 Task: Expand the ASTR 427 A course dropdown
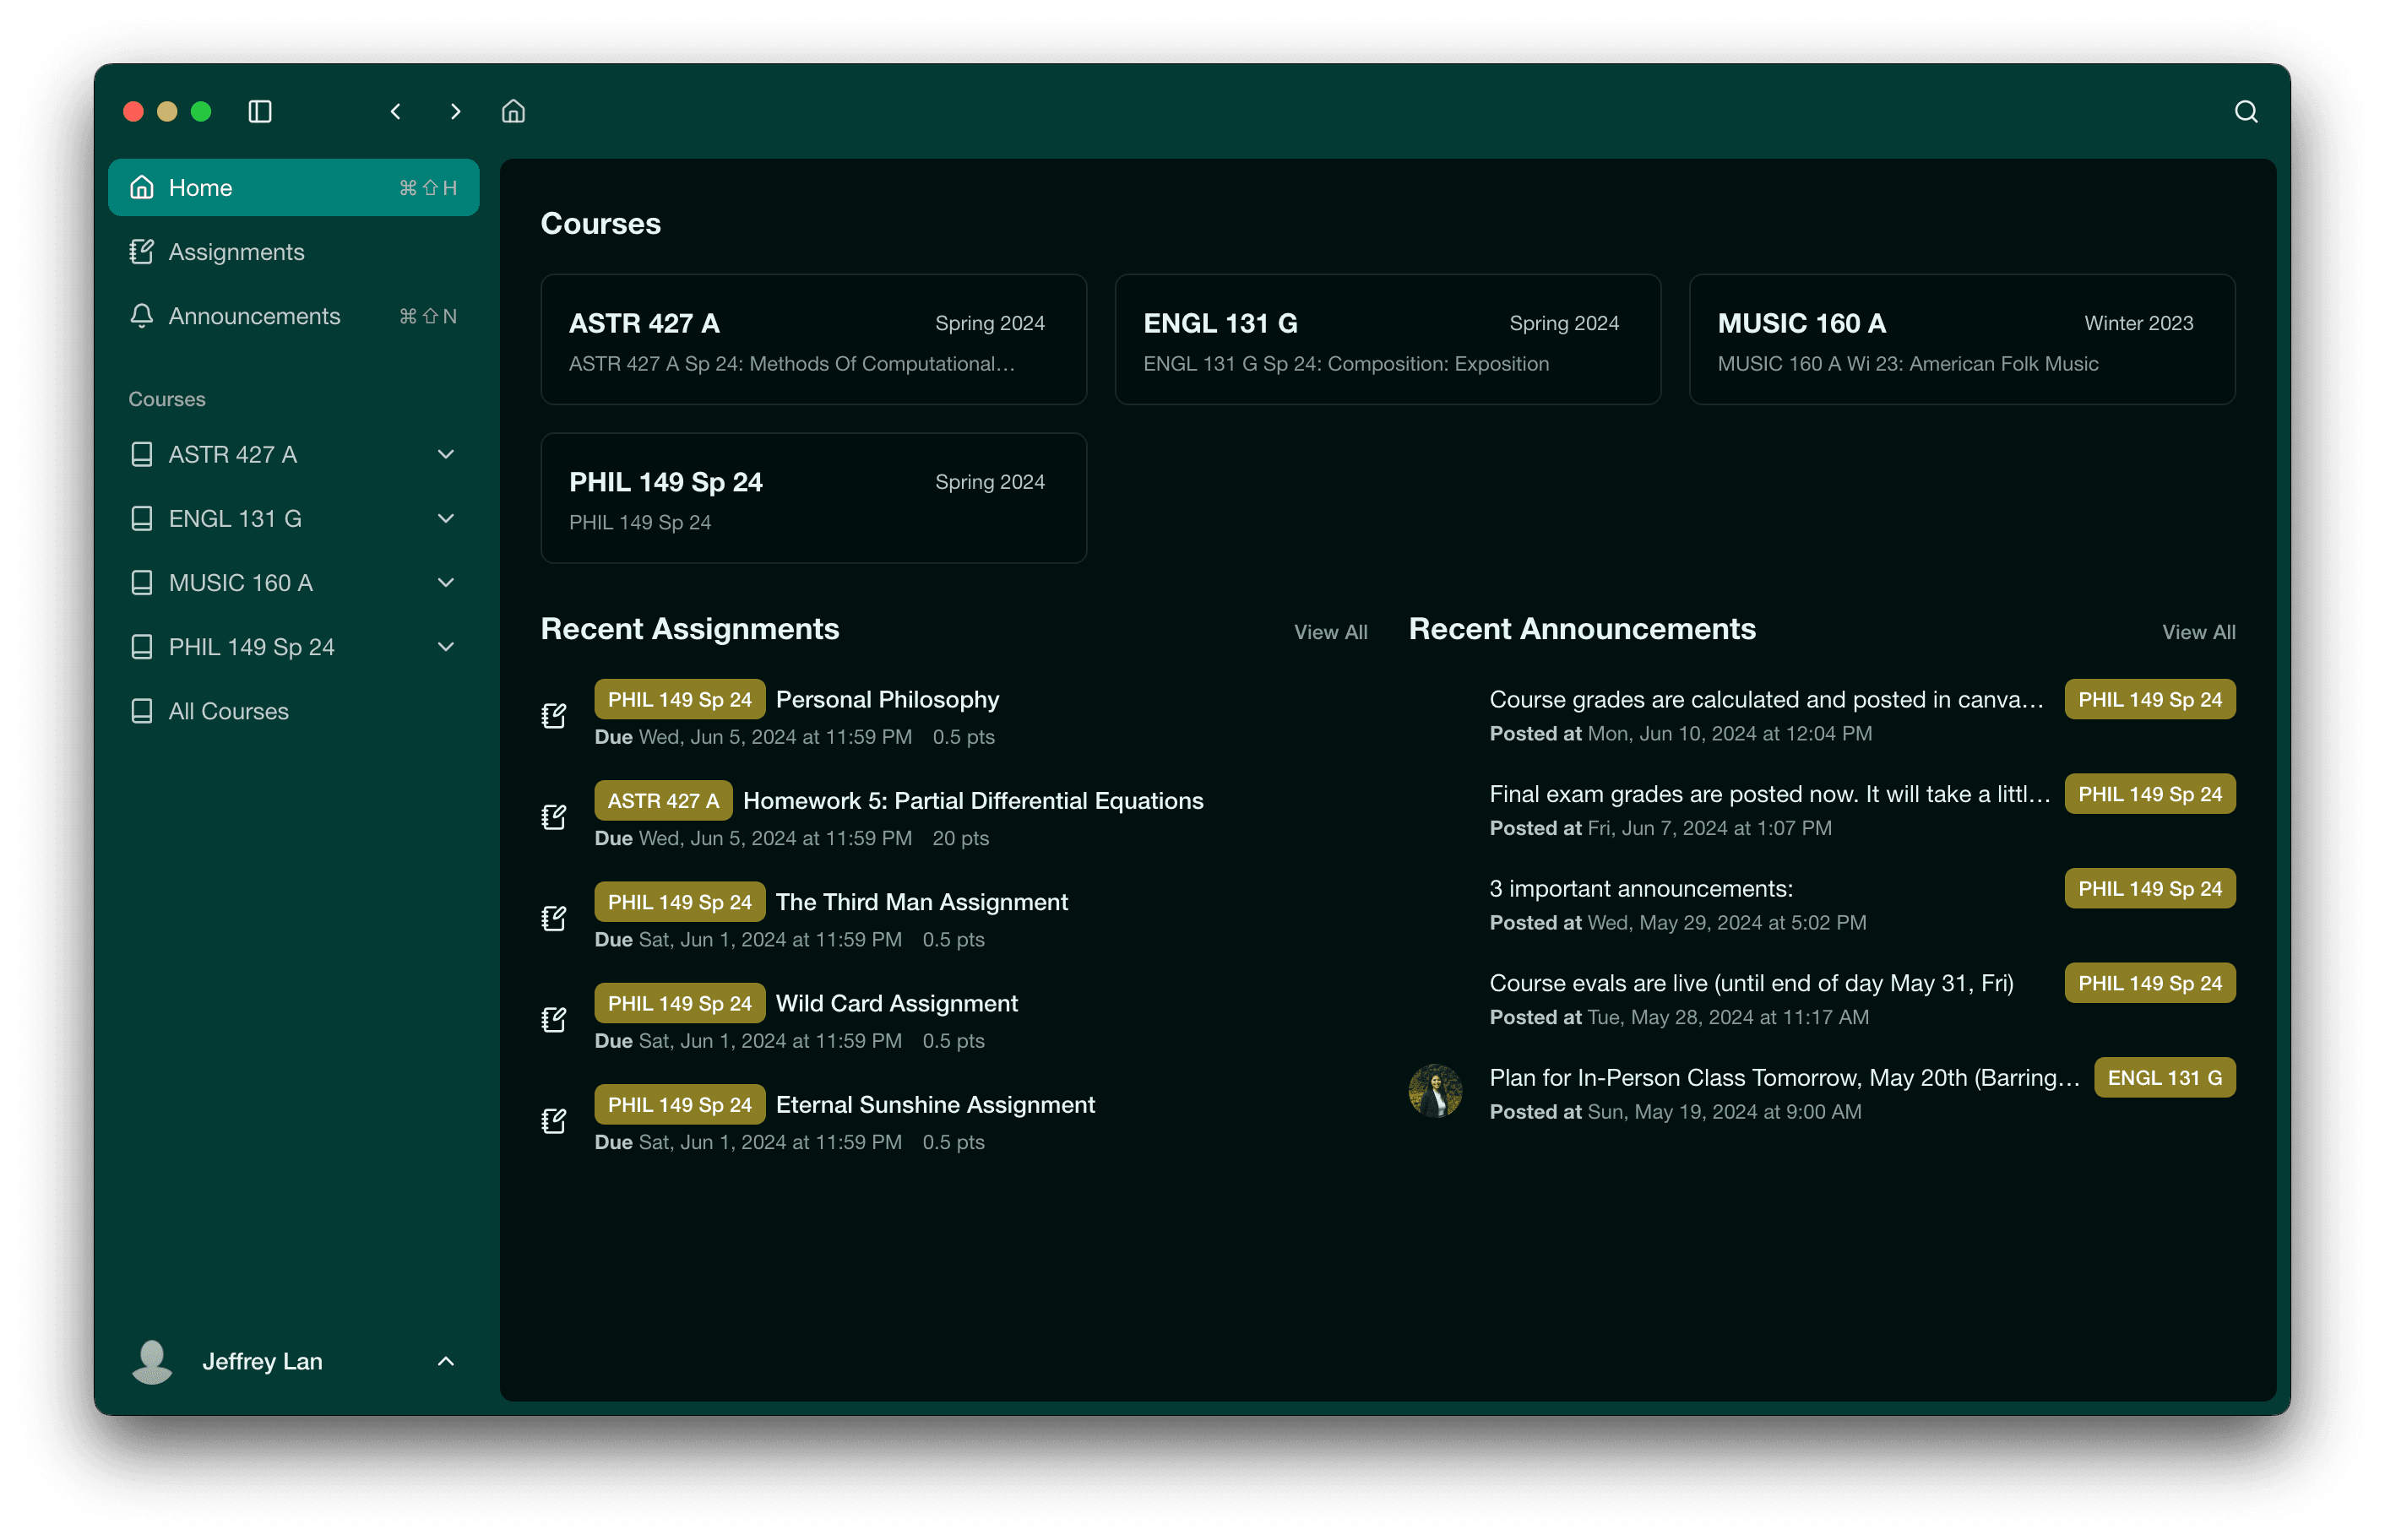click(x=445, y=455)
